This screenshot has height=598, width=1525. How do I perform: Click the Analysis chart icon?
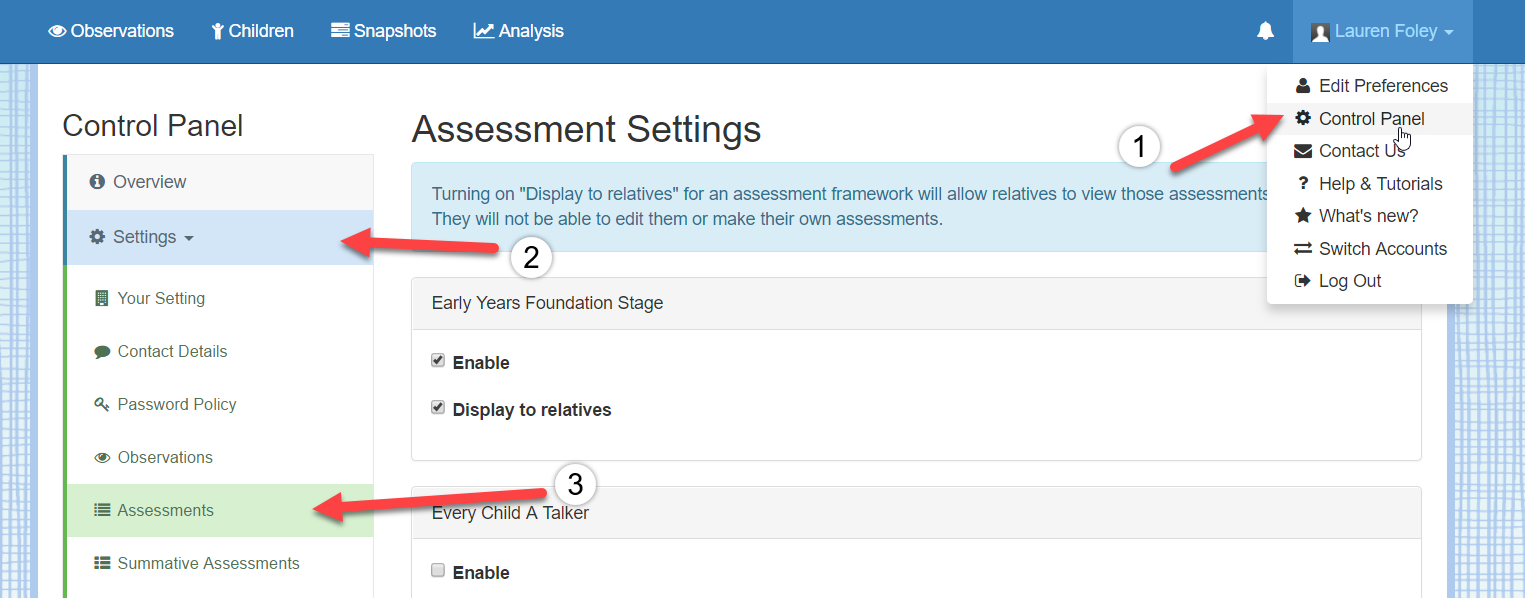click(x=484, y=31)
